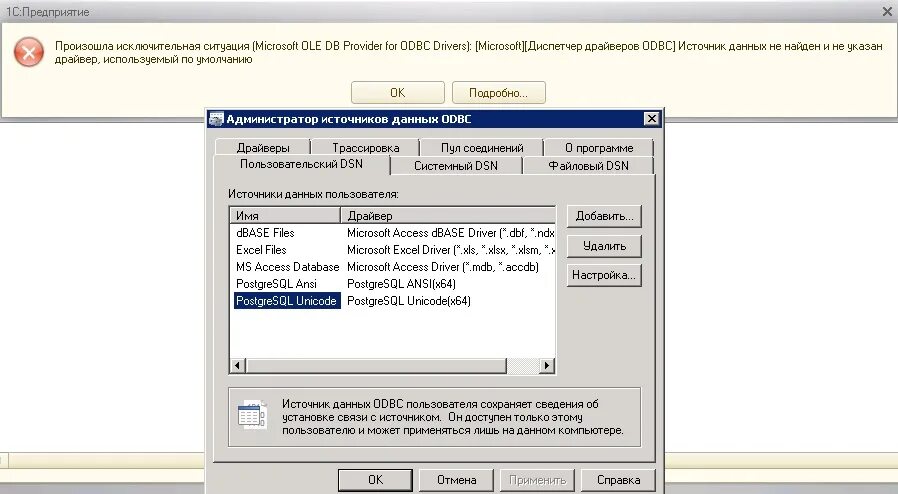This screenshot has height=494, width=898.
Task: Open the Настройка... dialog
Action: 604,275
